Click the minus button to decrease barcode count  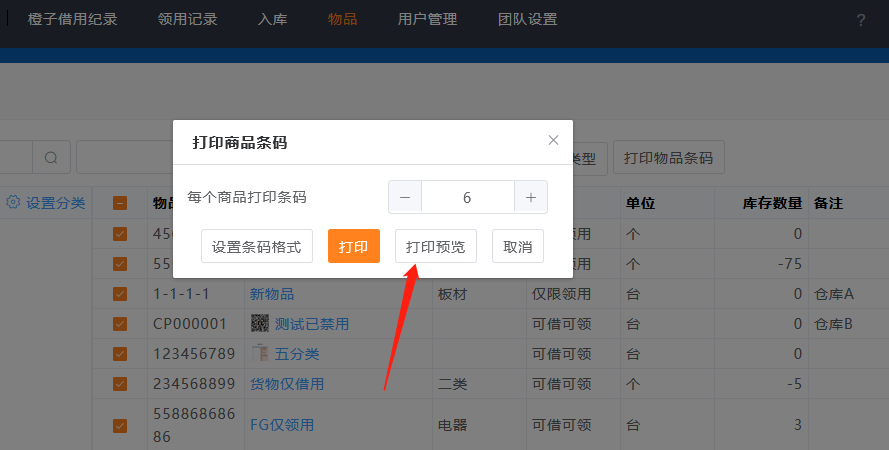(405, 197)
